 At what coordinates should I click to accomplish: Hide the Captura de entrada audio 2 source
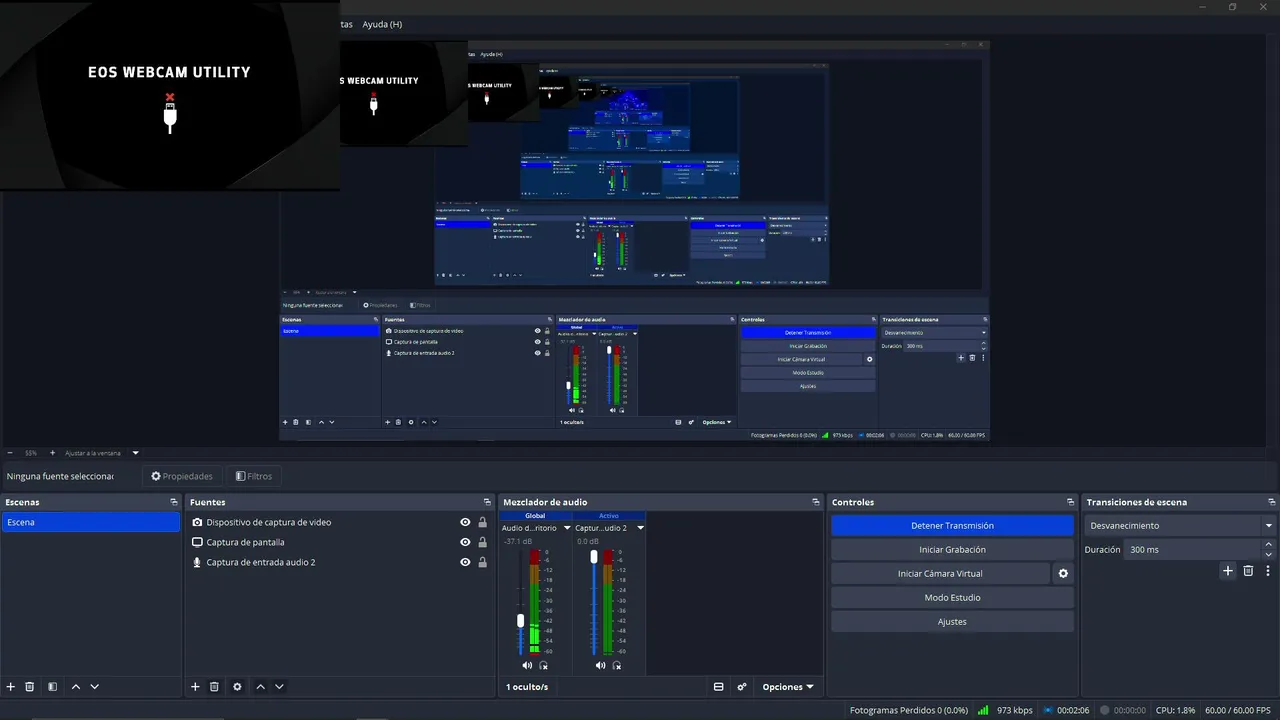pyautogui.click(x=465, y=562)
